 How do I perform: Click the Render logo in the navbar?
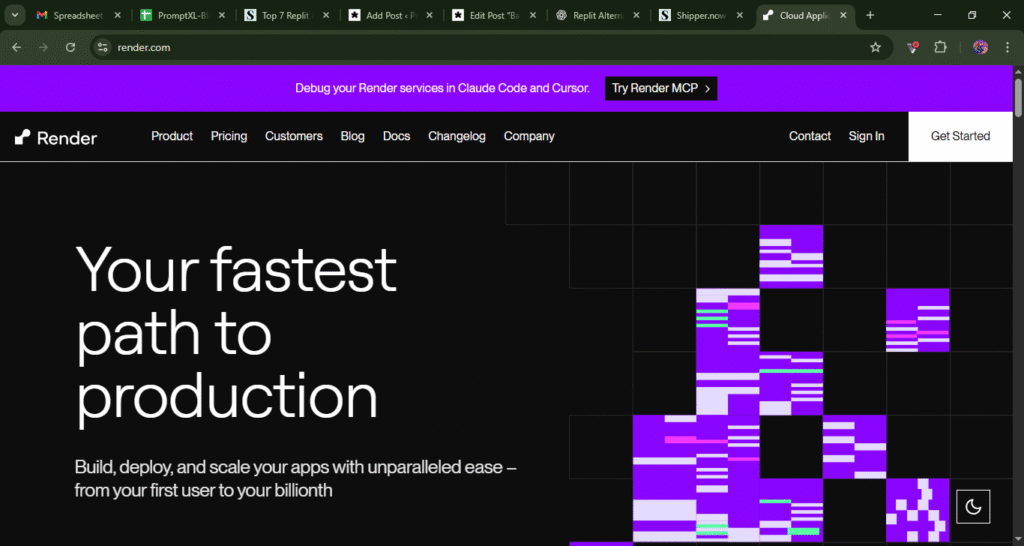point(56,137)
